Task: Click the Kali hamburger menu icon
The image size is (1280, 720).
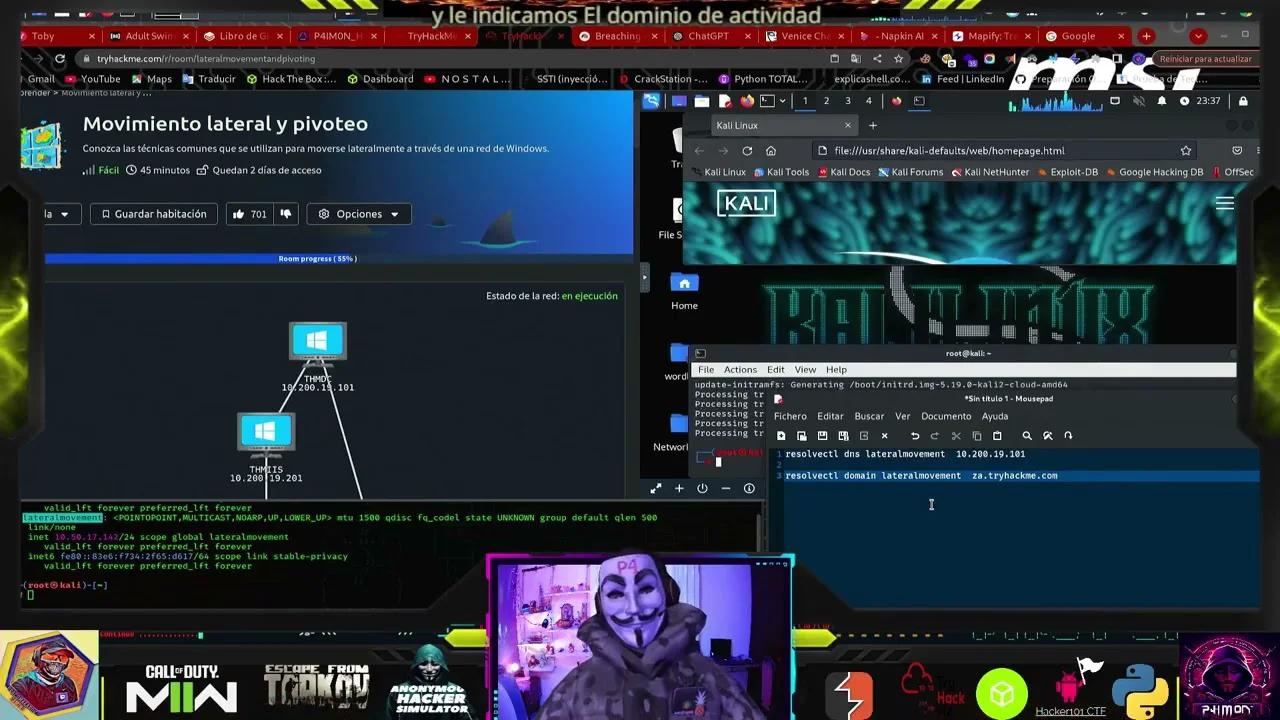Action: 1224,204
